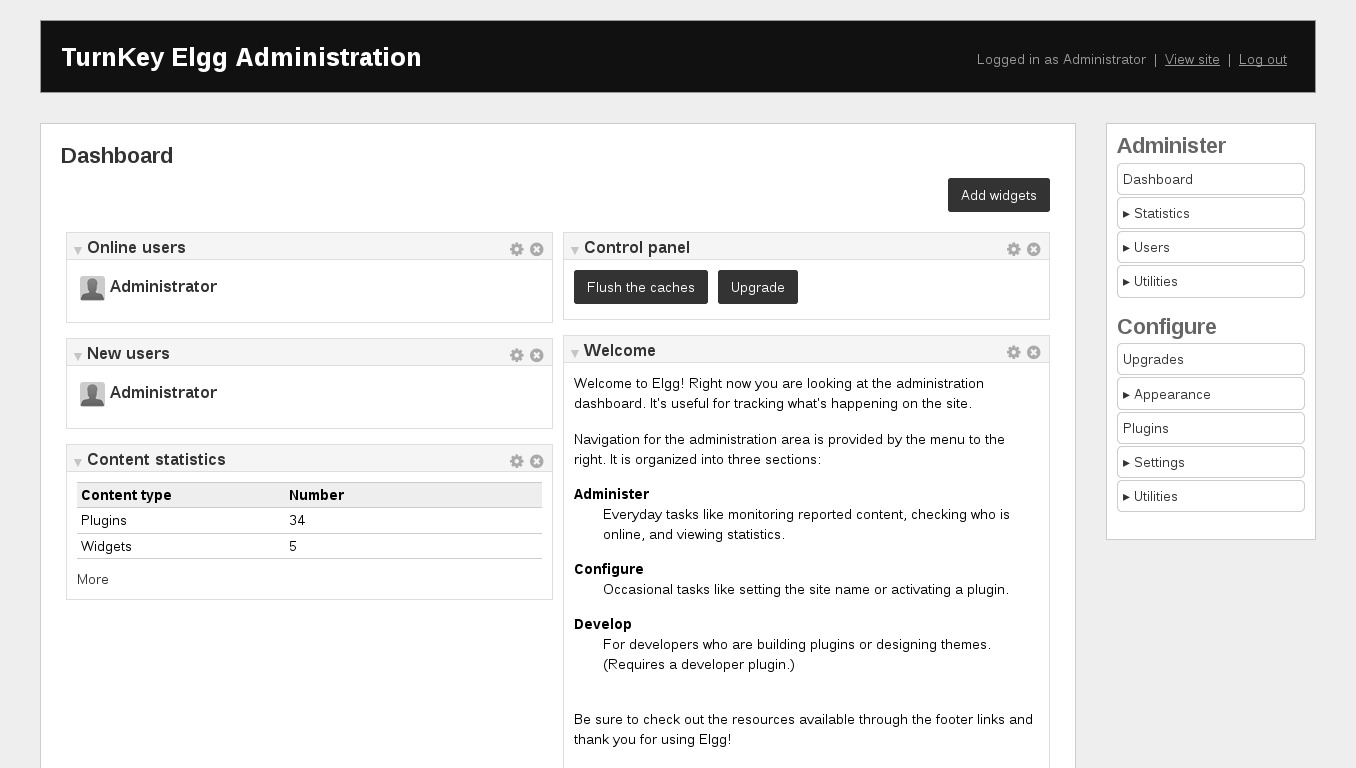This screenshot has height=768, width=1356.
Task: Edit Control panel widget via gear icon
Action: pyautogui.click(x=1013, y=249)
